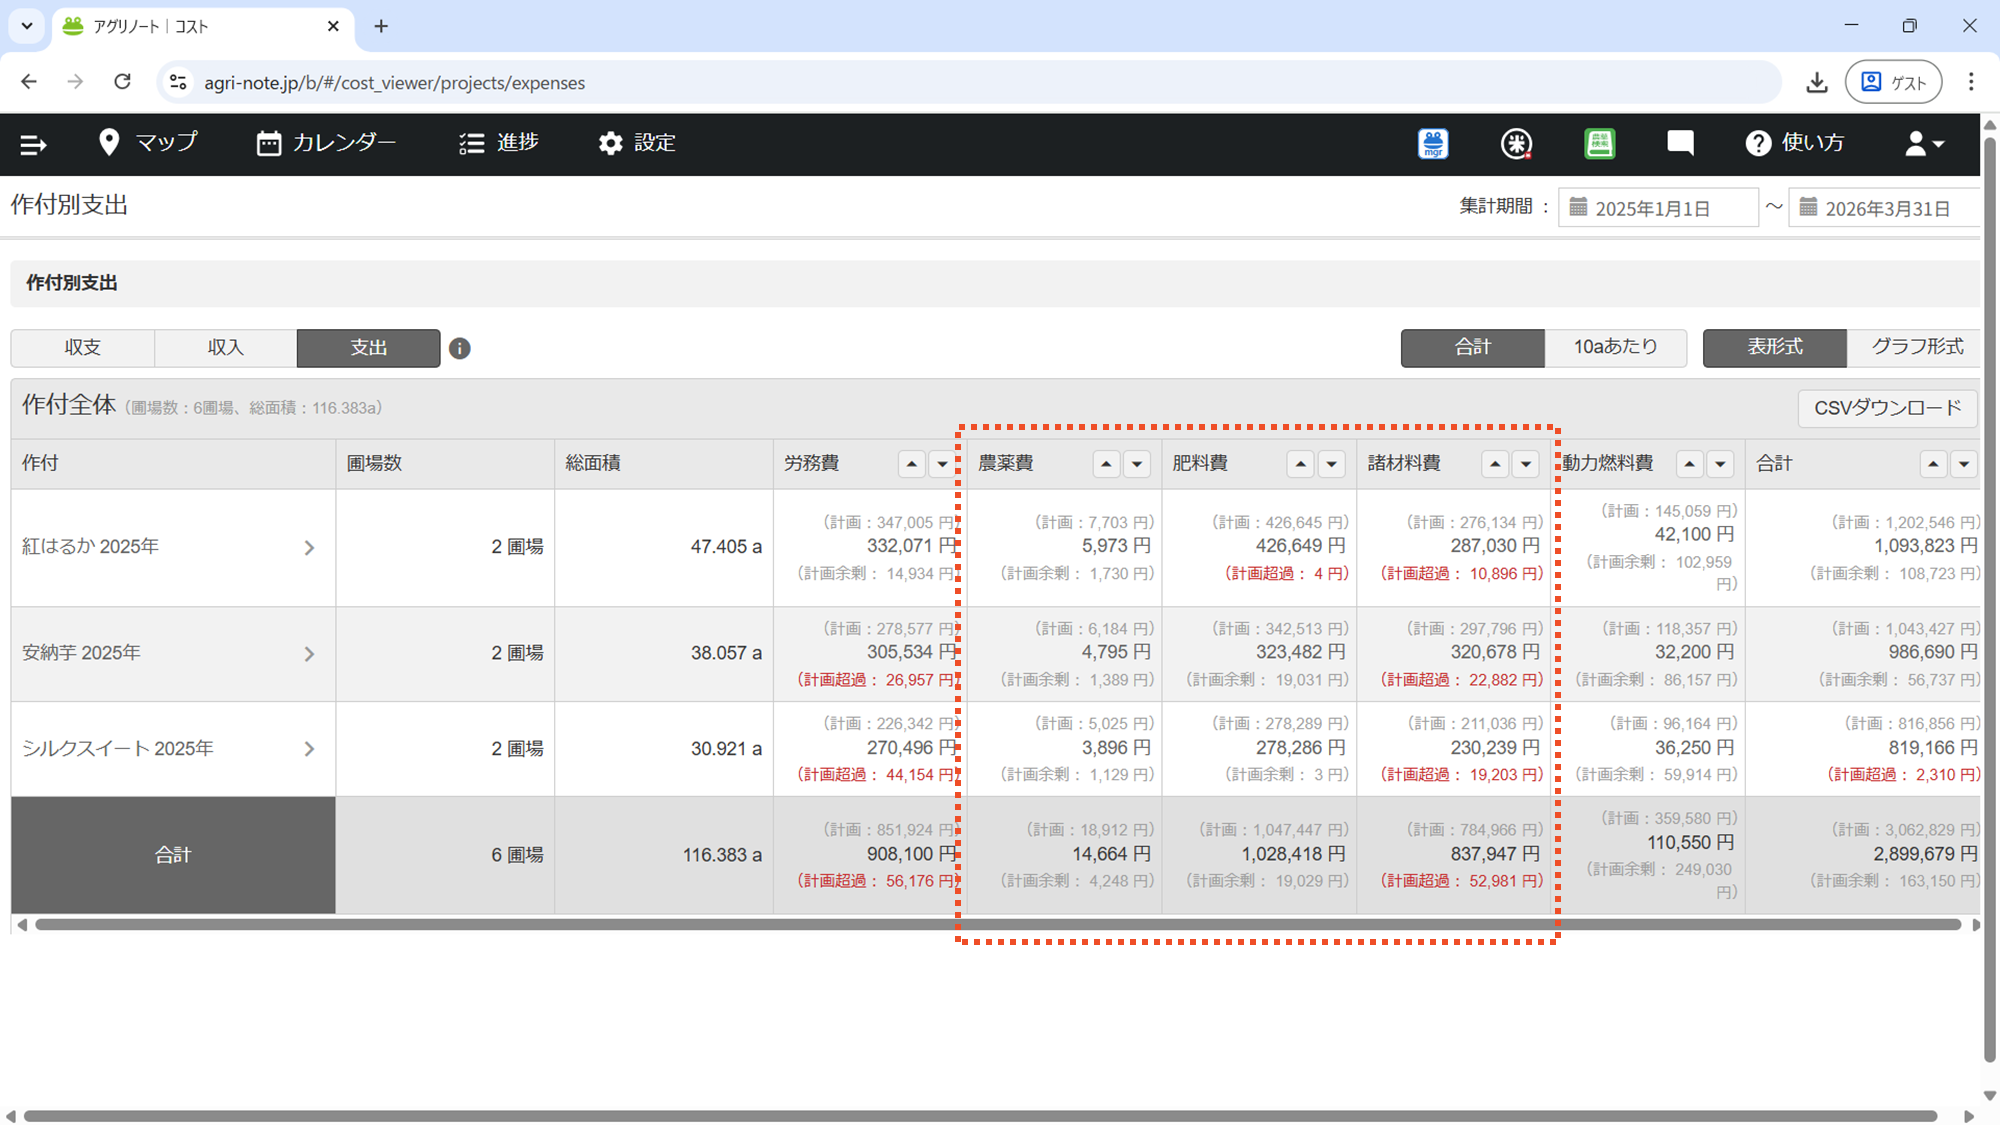Switch to the 収支 tab
Screen dimensions: 2000x1125
pyautogui.click(x=83, y=347)
